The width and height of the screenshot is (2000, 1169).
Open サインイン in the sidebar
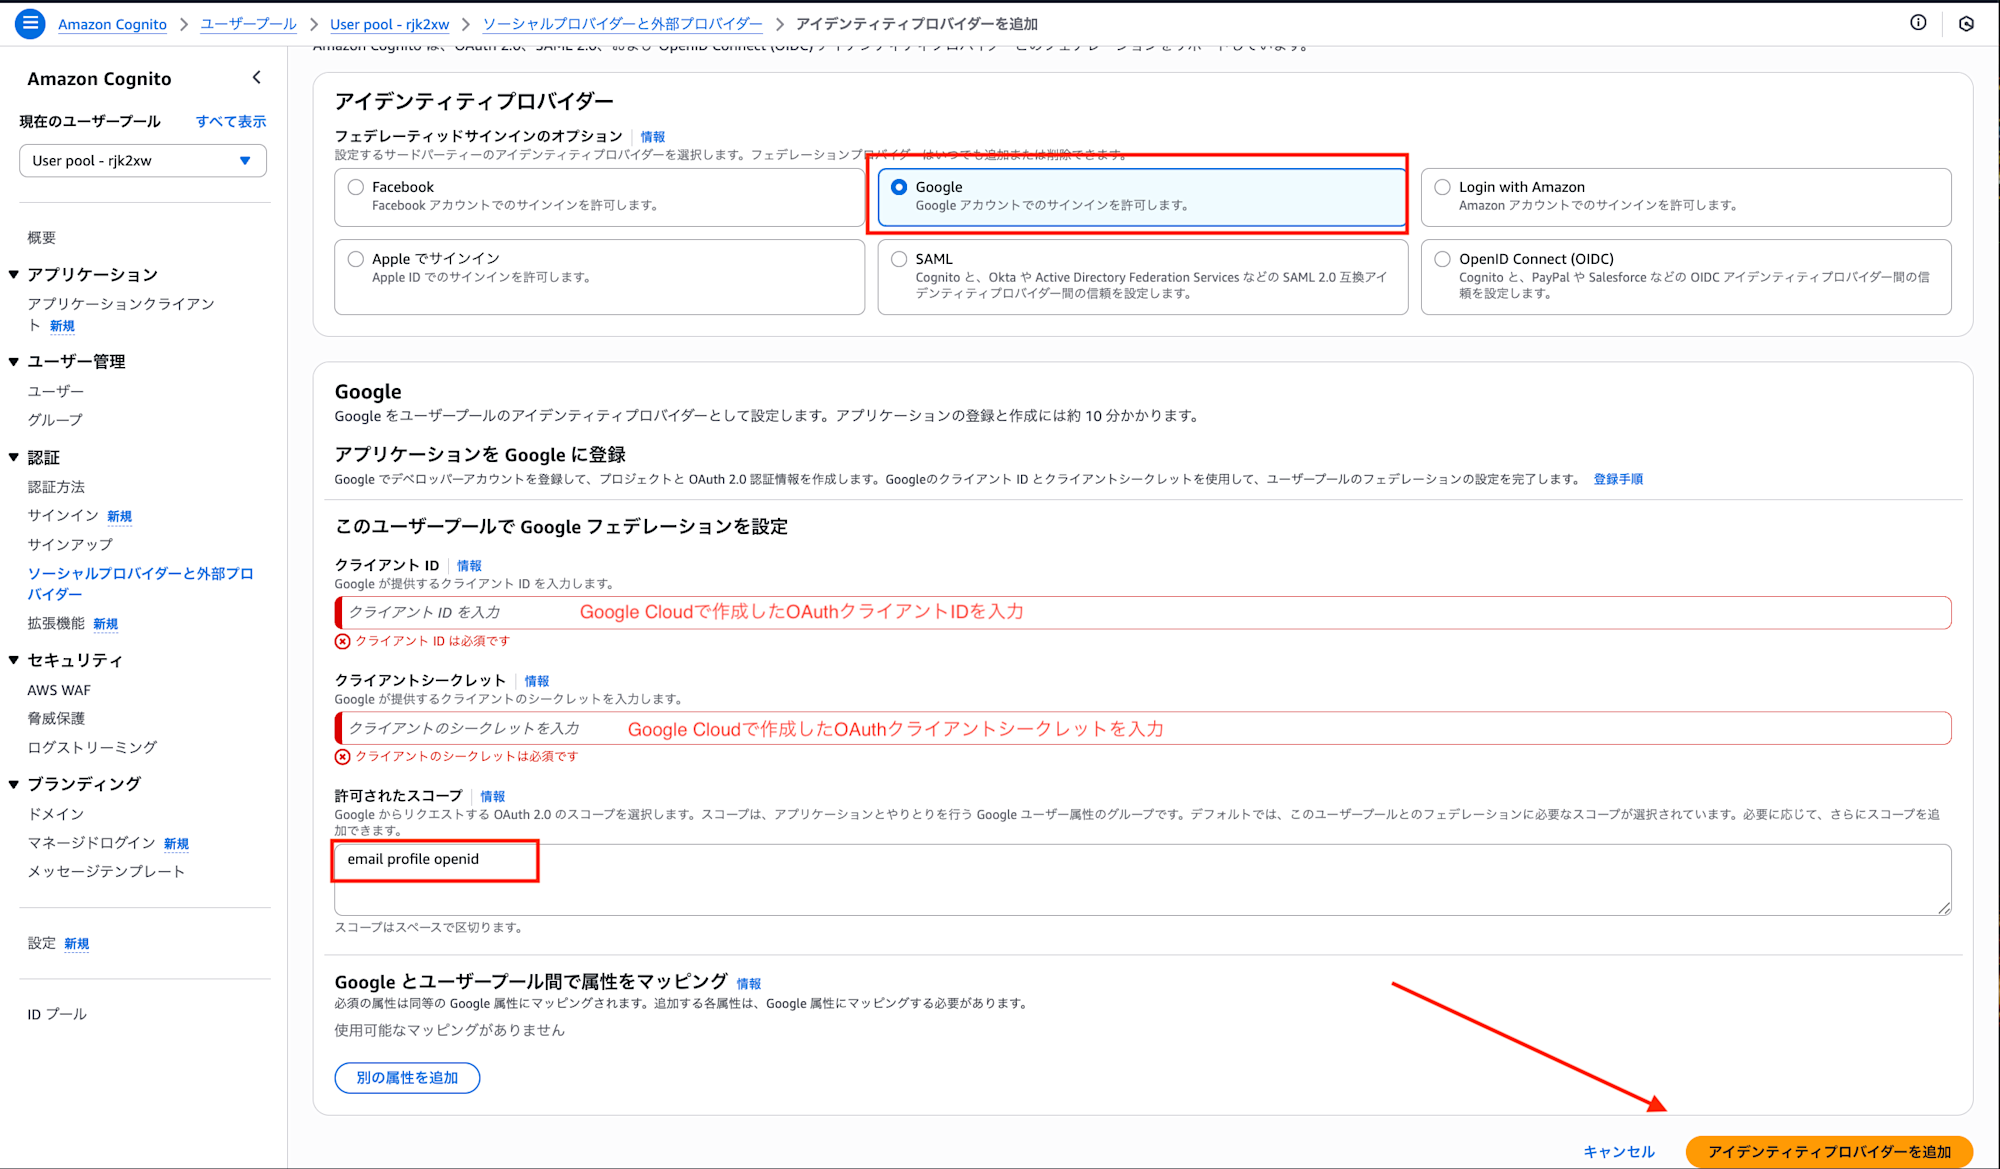(63, 515)
